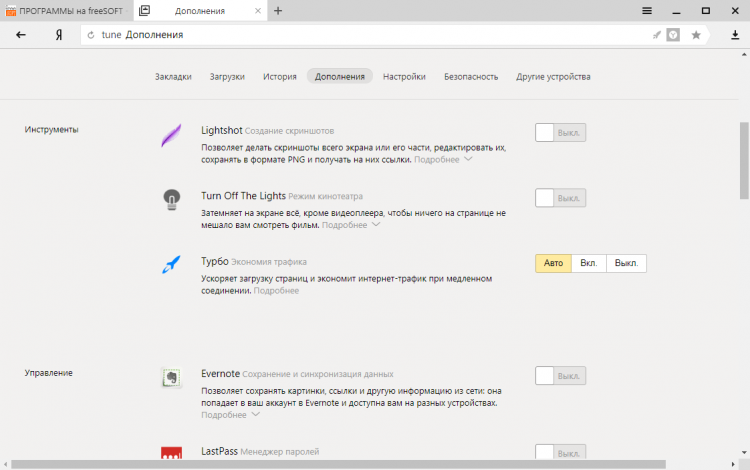
Task: Click the horizontal scrollbar thumb
Action: pyautogui.click(x=339, y=464)
